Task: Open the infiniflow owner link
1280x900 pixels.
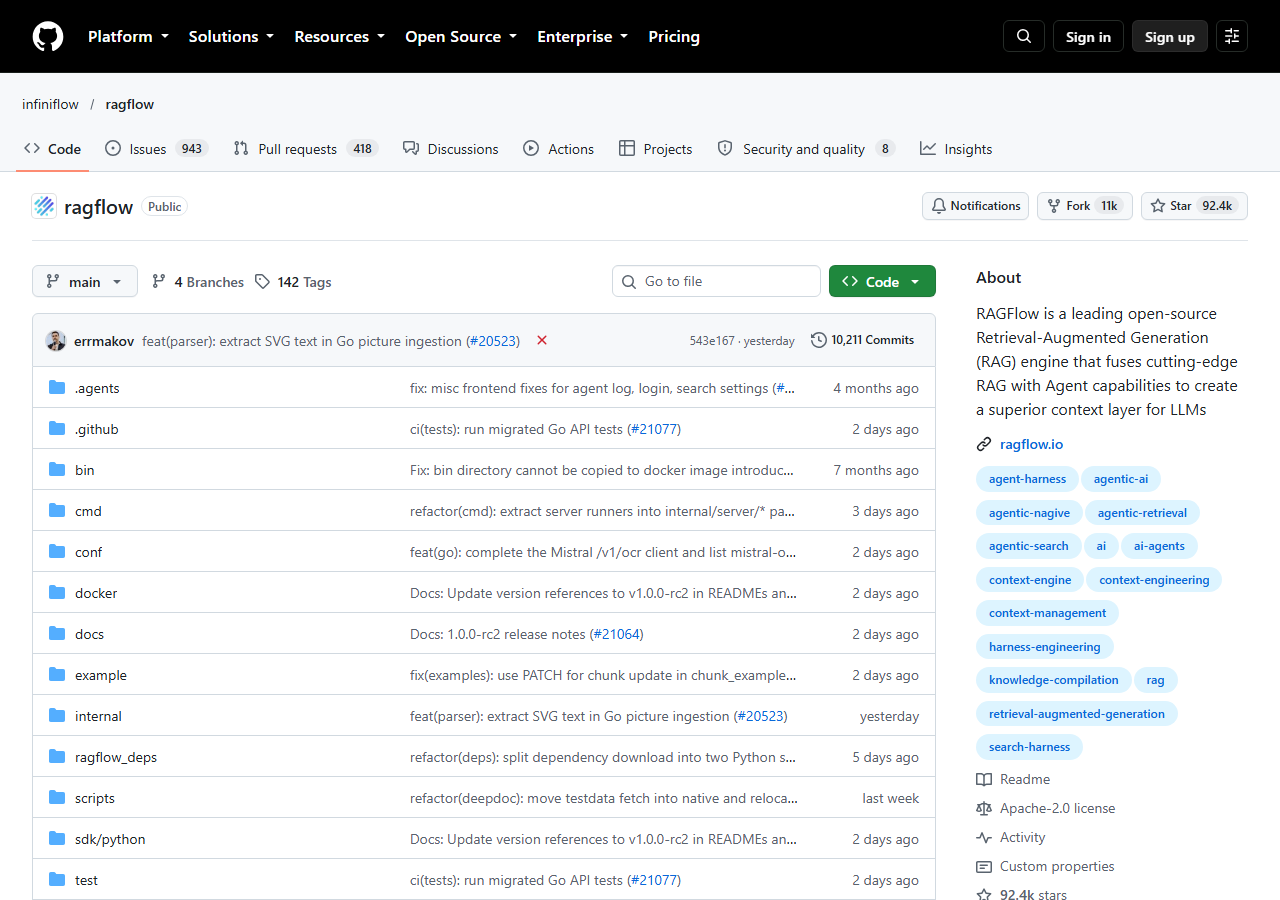Action: [50, 104]
